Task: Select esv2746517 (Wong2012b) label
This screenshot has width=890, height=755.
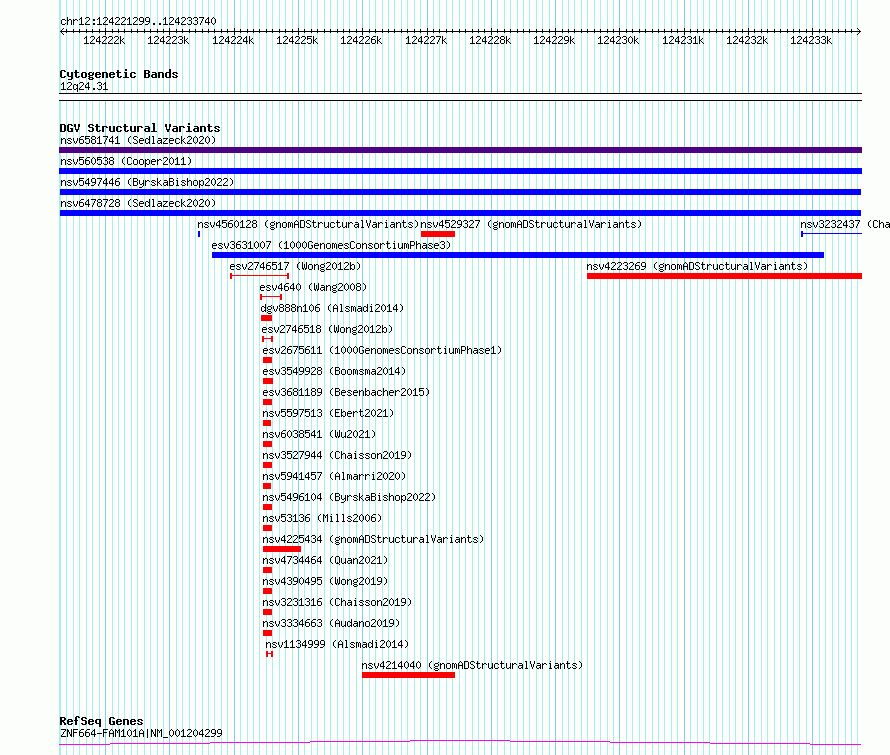Action: coord(295,266)
